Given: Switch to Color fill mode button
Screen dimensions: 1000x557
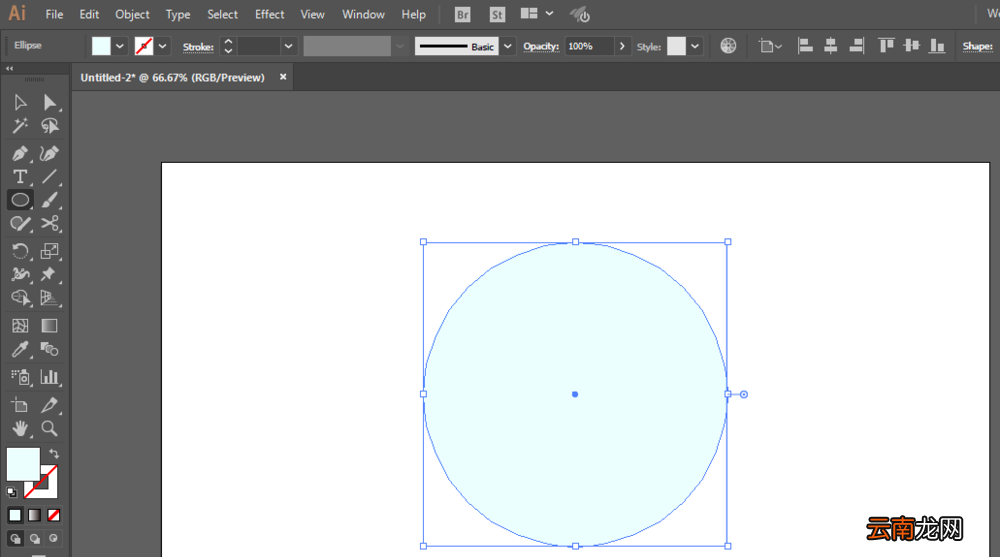Looking at the screenshot, I should click(15, 515).
